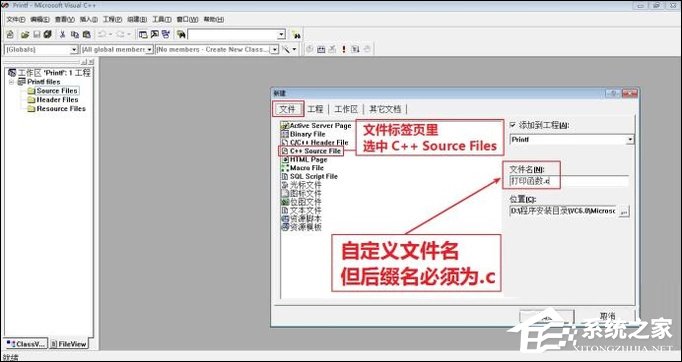This screenshot has width=682, height=362.
Task: Open the WizardBar actions dropdown arrow
Action: point(294,49)
